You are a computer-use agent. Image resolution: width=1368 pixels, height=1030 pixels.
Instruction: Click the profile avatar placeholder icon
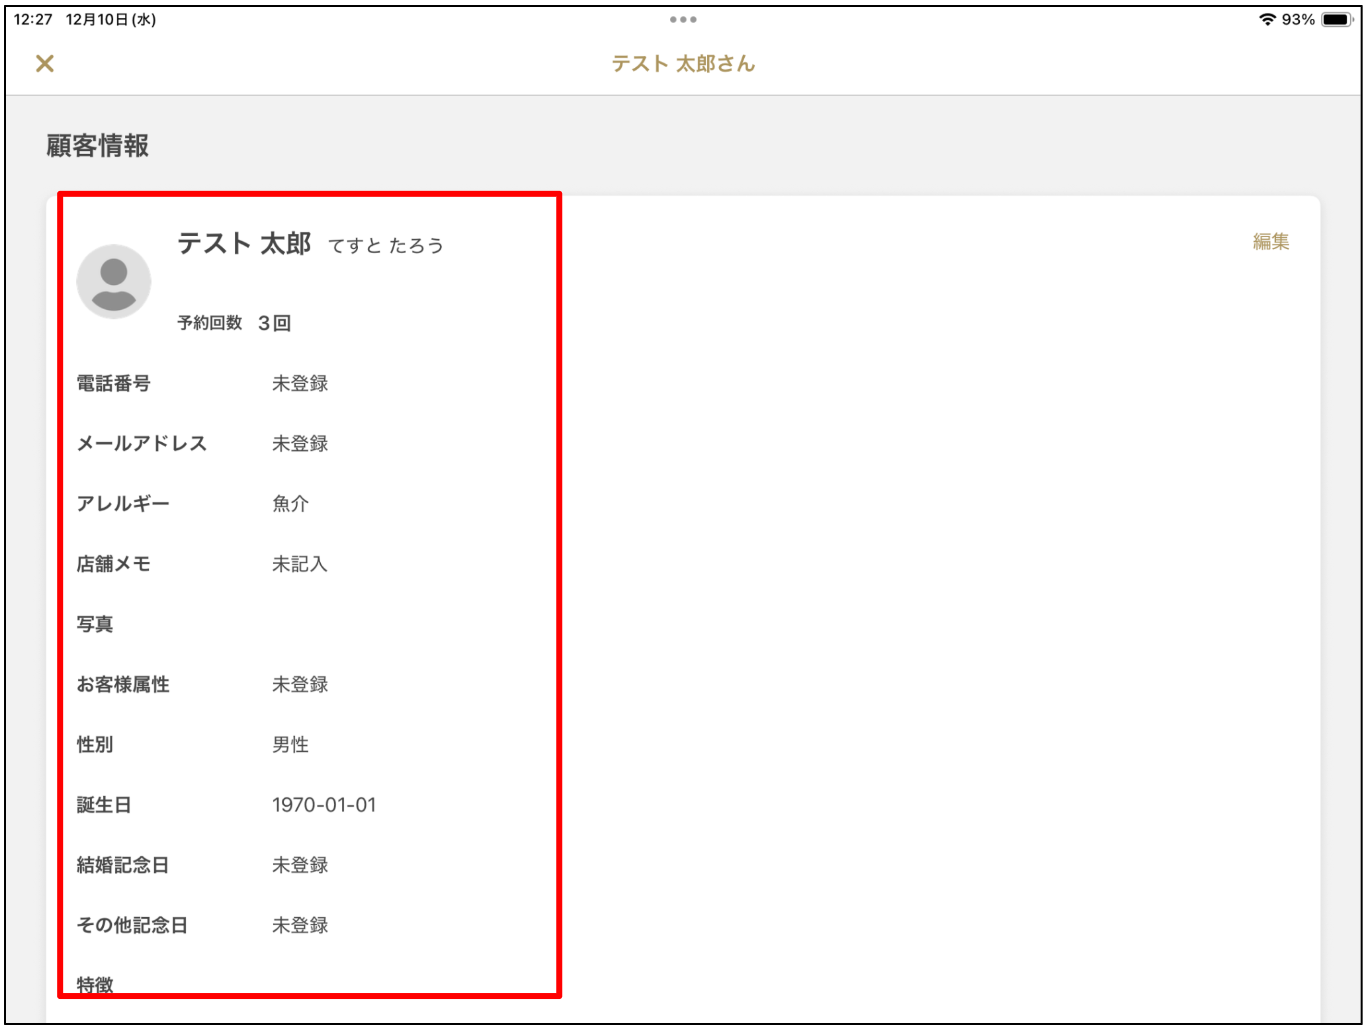point(113,281)
